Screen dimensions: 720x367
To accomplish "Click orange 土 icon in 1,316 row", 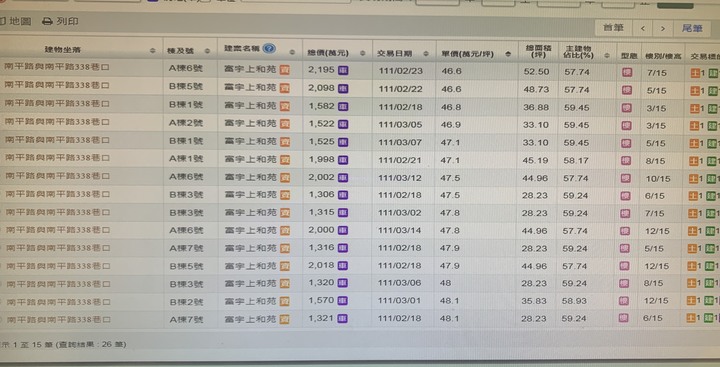I will tap(692, 249).
